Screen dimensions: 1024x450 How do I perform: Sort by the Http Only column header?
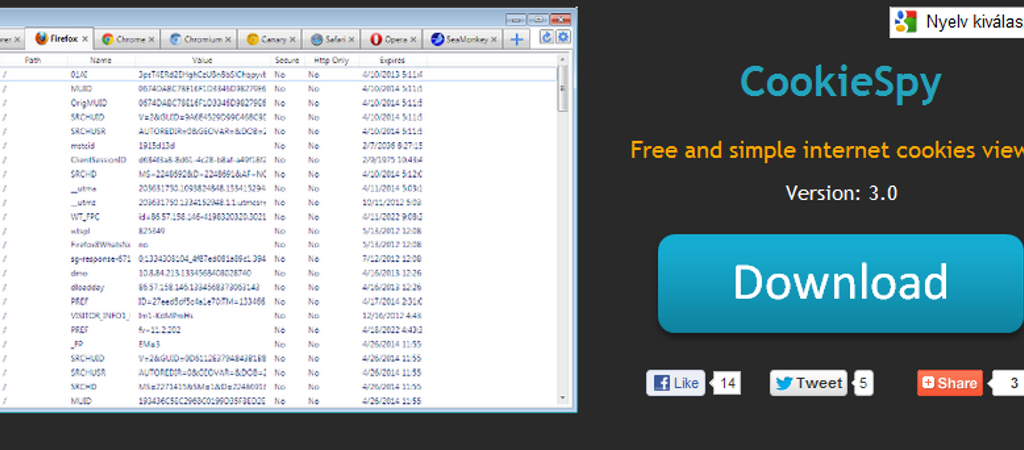tap(331, 60)
